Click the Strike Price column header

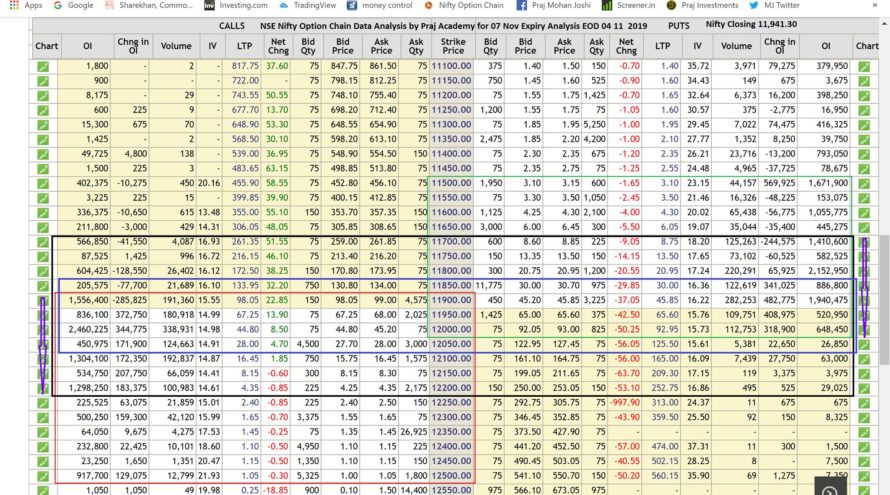point(453,46)
